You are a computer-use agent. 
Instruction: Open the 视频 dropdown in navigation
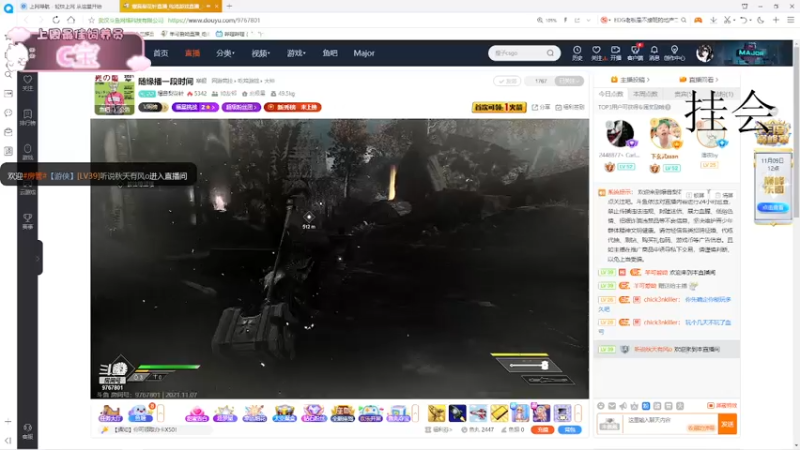[260, 53]
